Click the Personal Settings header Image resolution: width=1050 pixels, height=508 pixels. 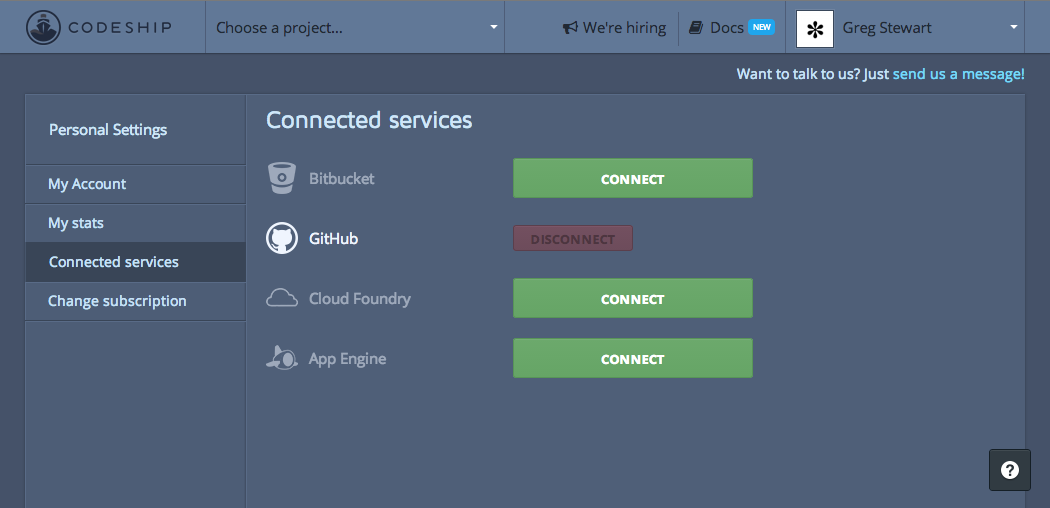pyautogui.click(x=108, y=130)
